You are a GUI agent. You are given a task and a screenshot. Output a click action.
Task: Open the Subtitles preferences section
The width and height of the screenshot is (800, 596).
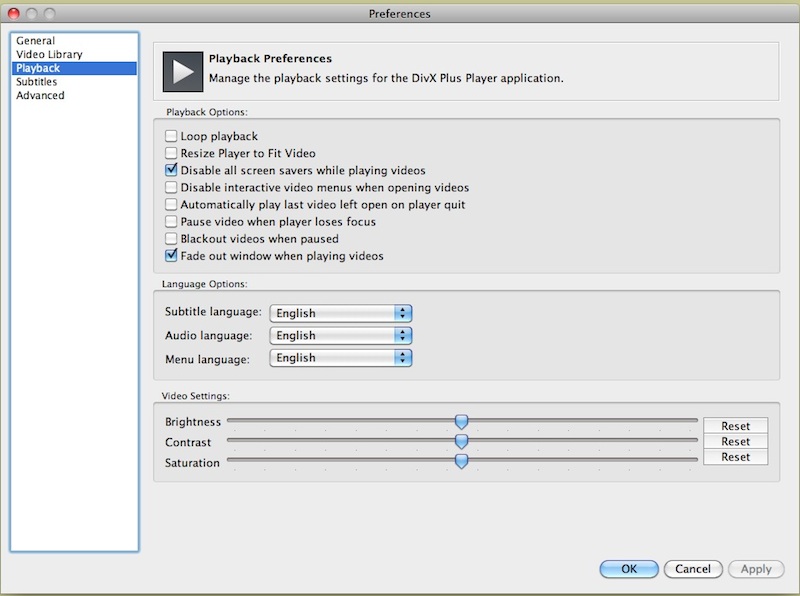(x=37, y=82)
